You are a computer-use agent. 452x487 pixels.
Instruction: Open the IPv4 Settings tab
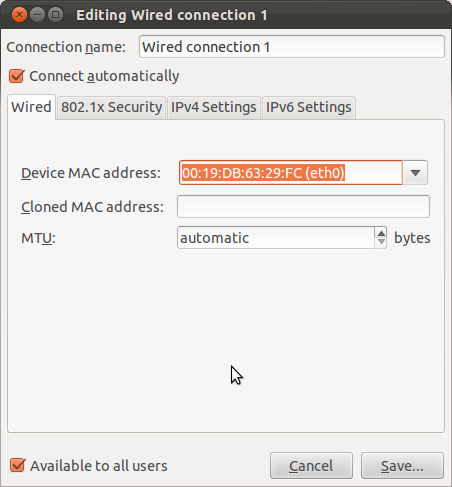(x=214, y=107)
